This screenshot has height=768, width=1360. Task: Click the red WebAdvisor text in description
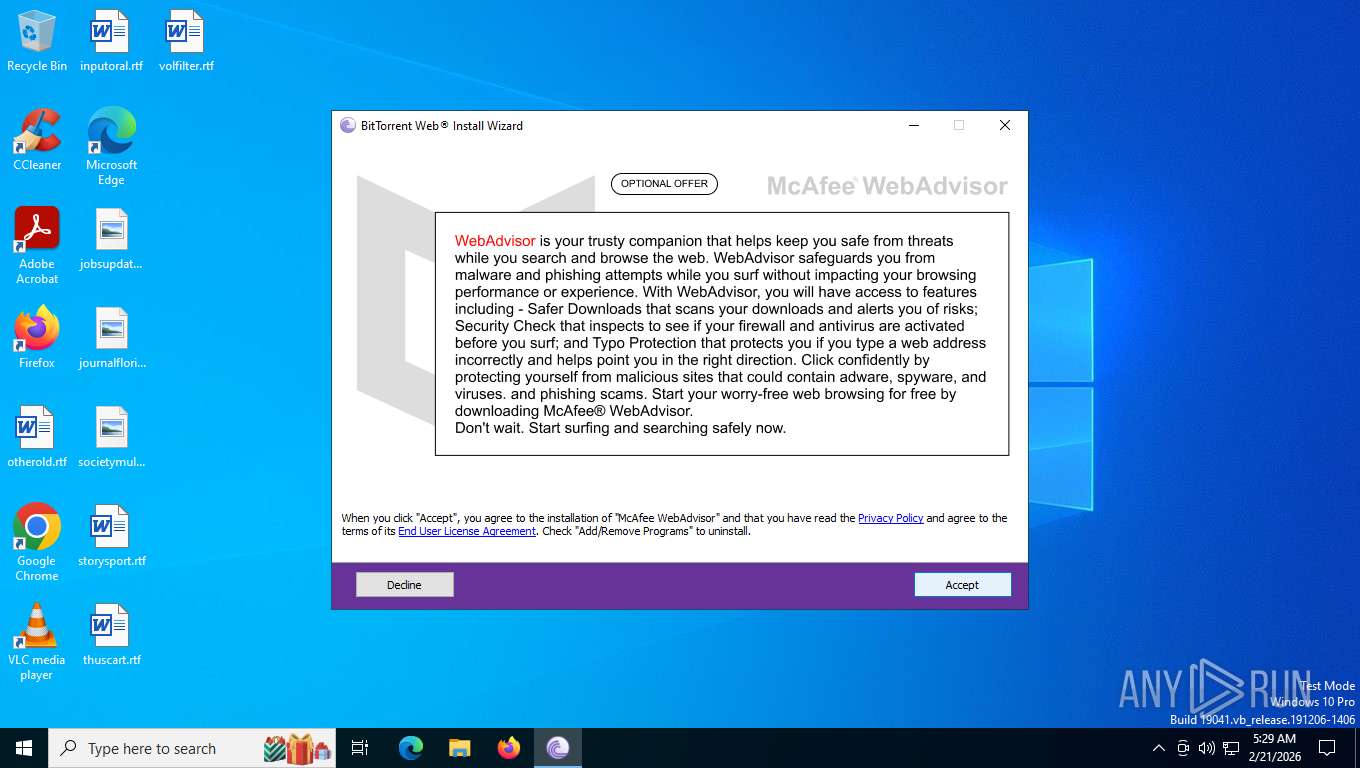tap(495, 241)
